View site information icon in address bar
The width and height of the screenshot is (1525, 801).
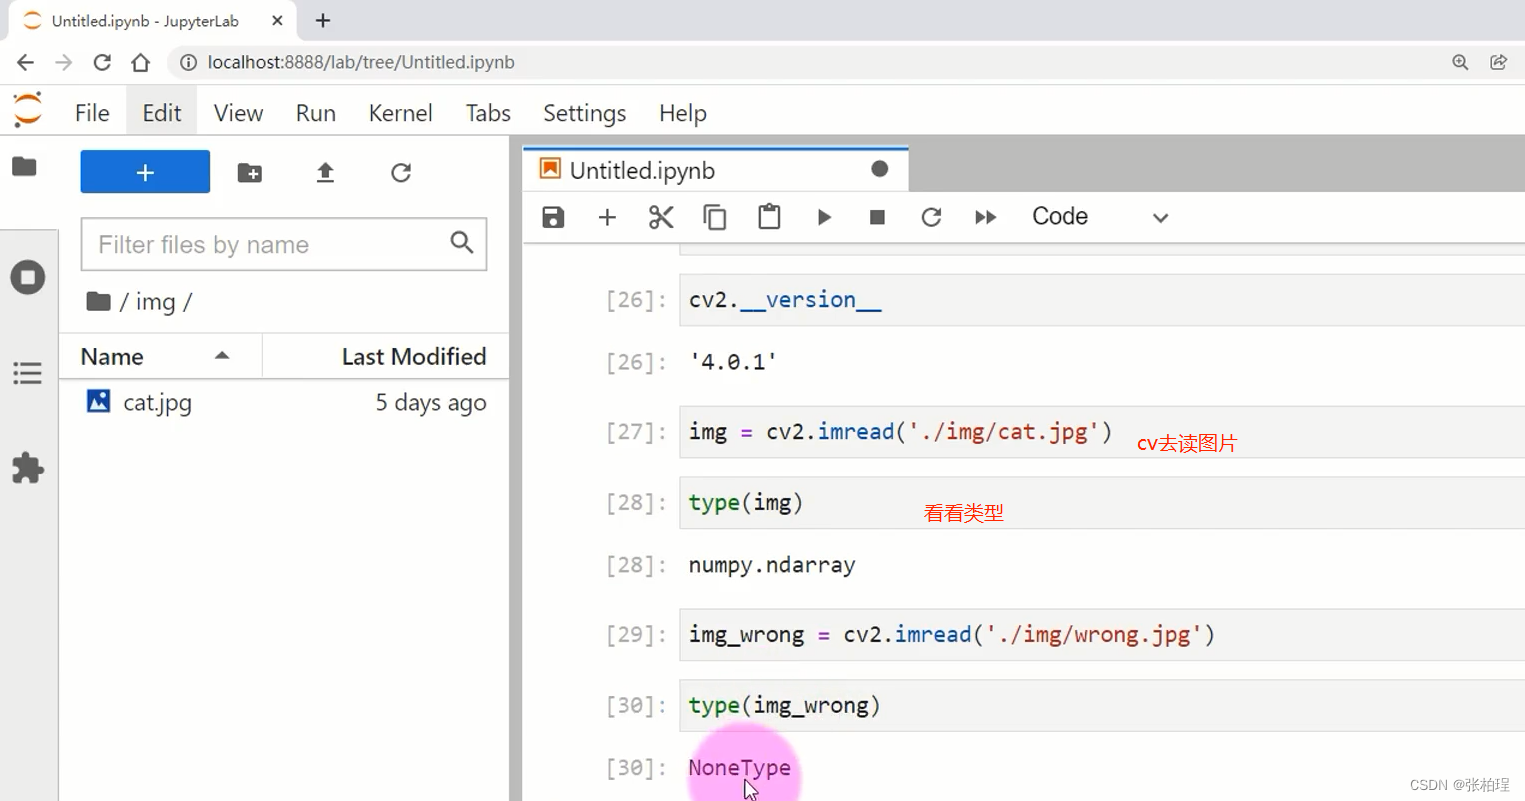tap(188, 62)
